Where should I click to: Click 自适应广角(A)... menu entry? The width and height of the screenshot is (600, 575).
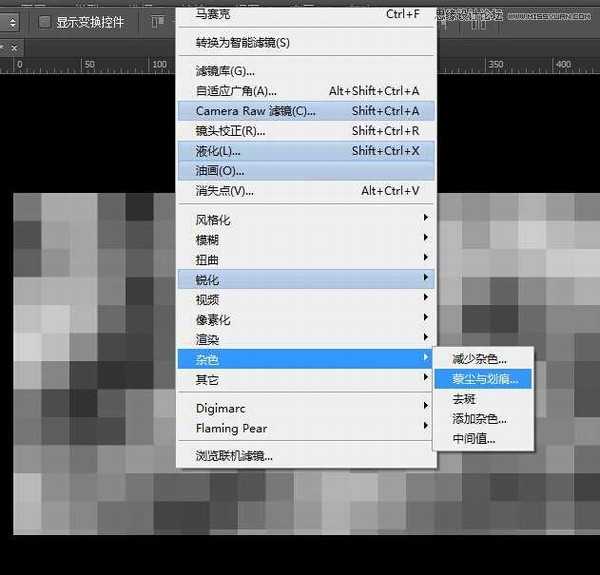point(236,91)
